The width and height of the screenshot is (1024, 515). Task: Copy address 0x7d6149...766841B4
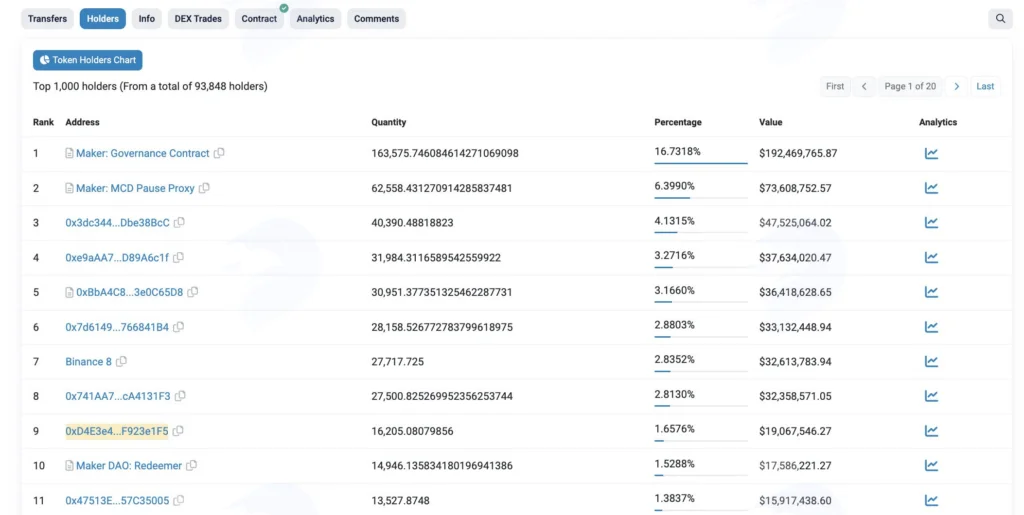click(x=179, y=326)
